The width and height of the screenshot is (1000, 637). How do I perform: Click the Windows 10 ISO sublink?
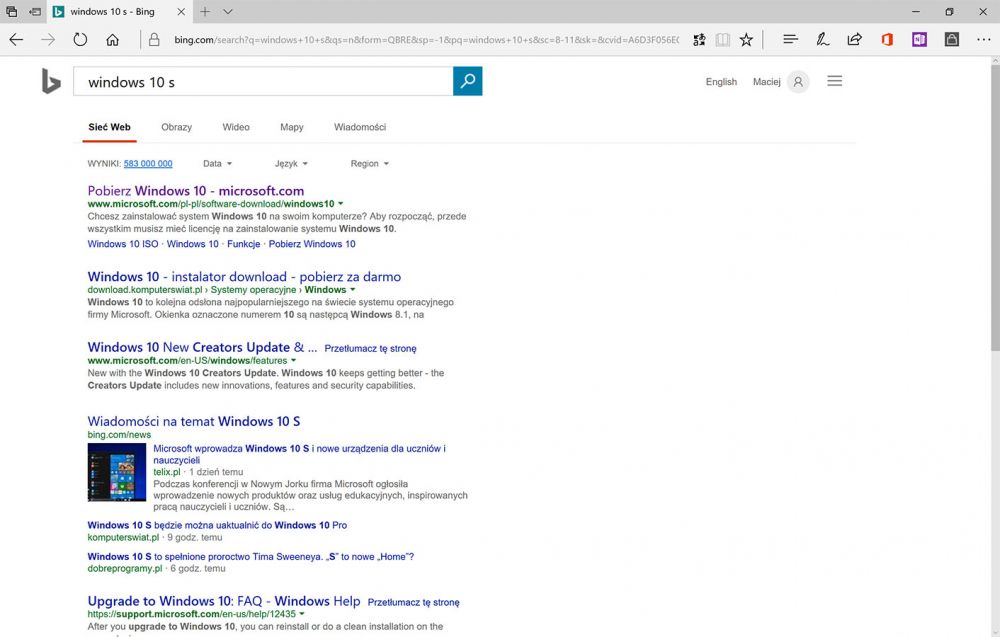point(123,244)
